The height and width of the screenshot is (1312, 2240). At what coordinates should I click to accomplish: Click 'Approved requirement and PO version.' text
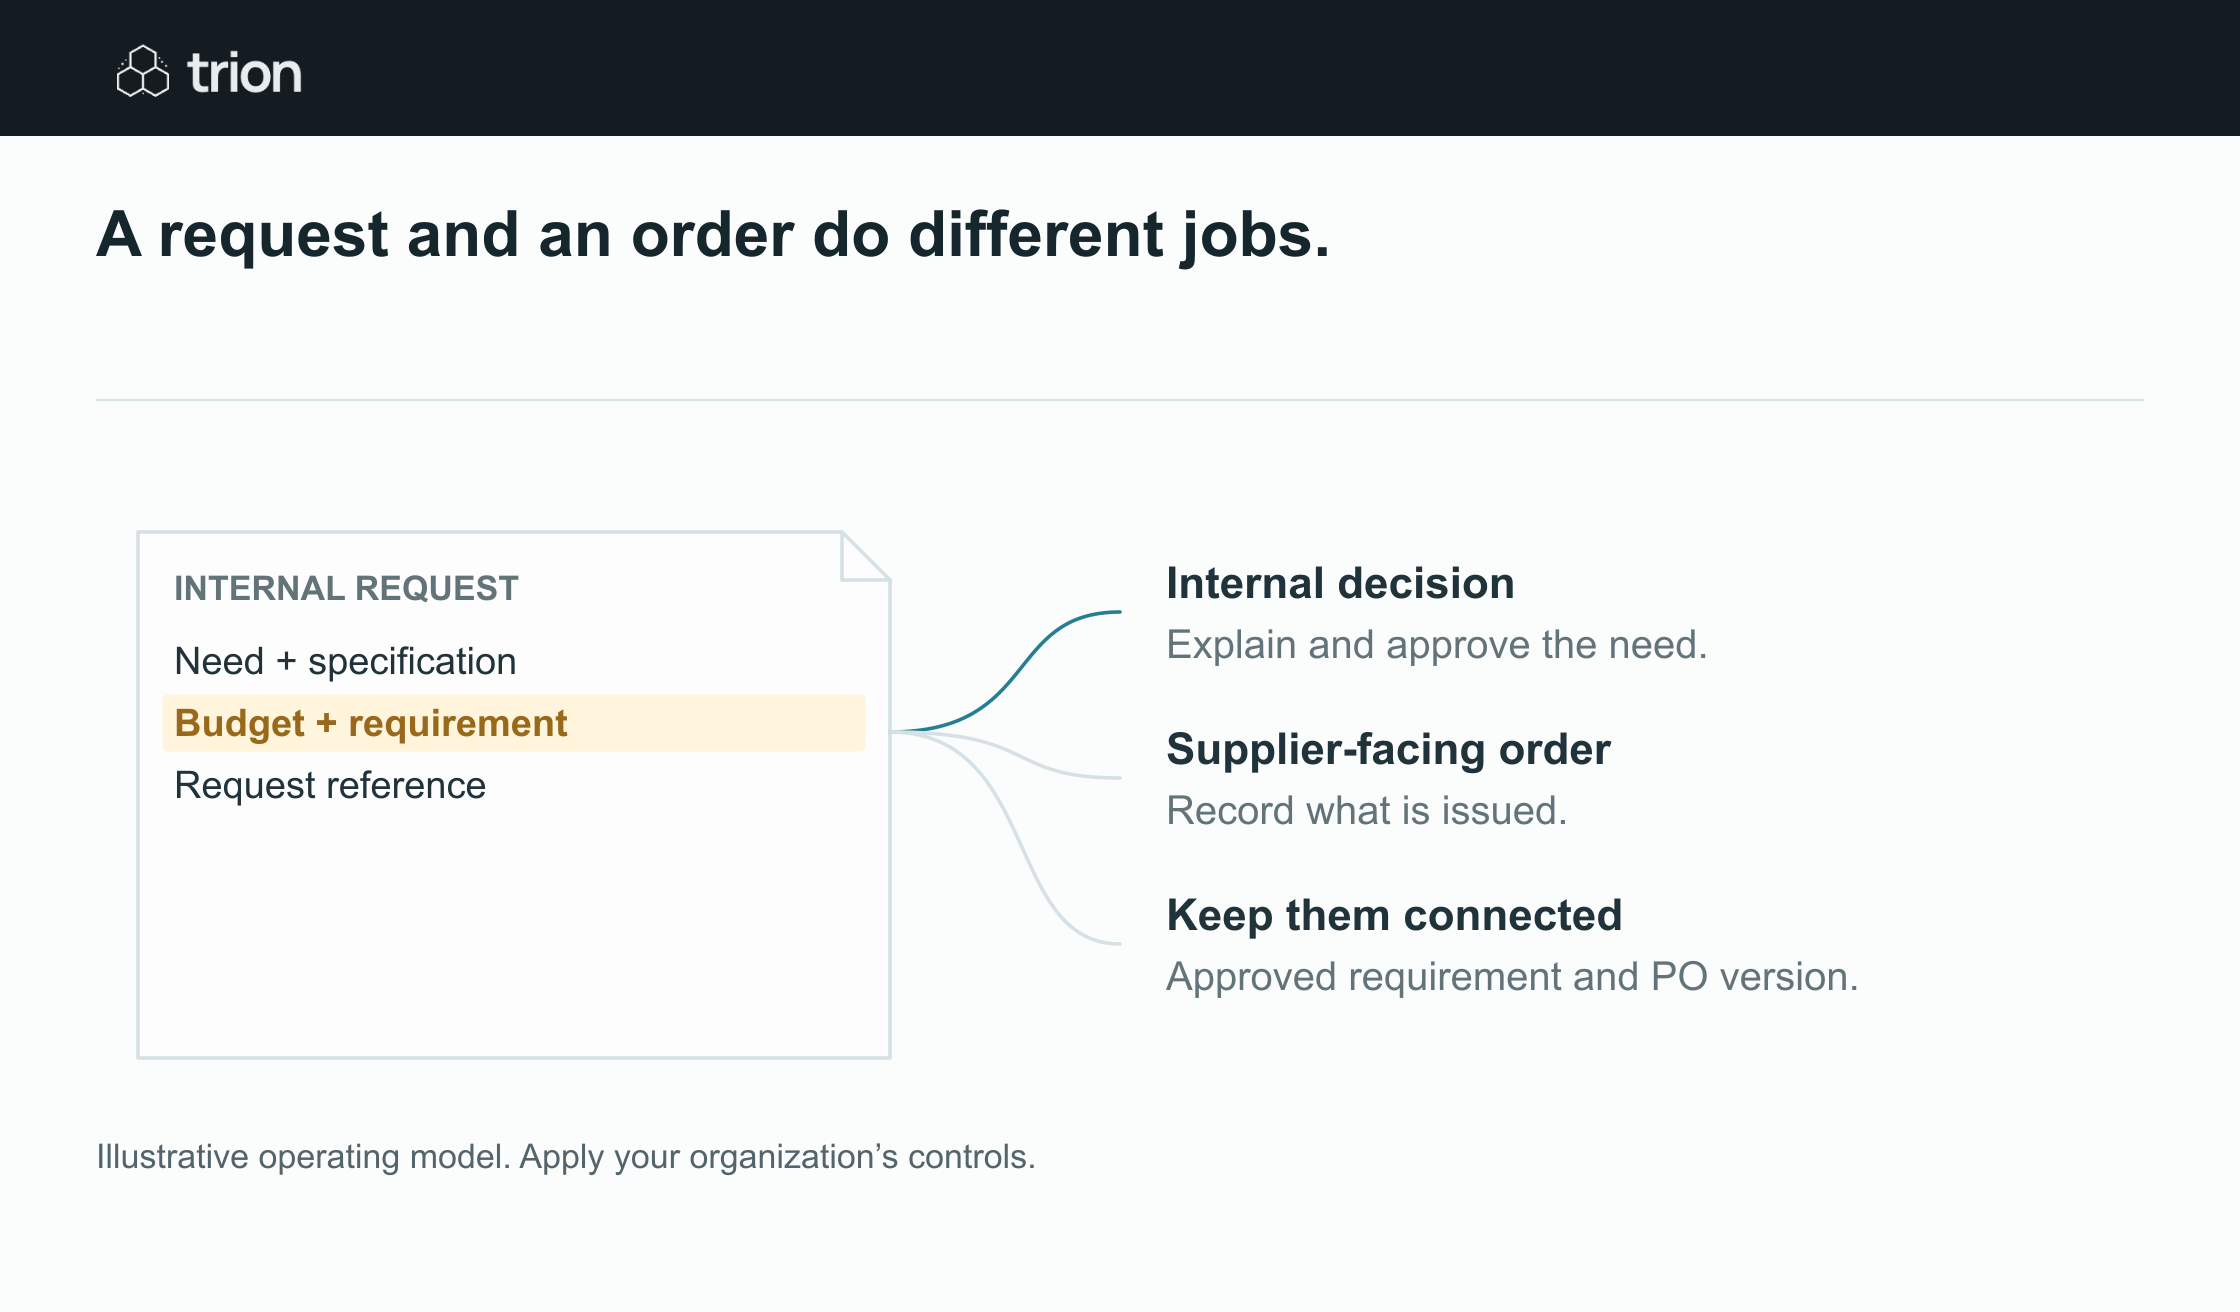point(1512,977)
